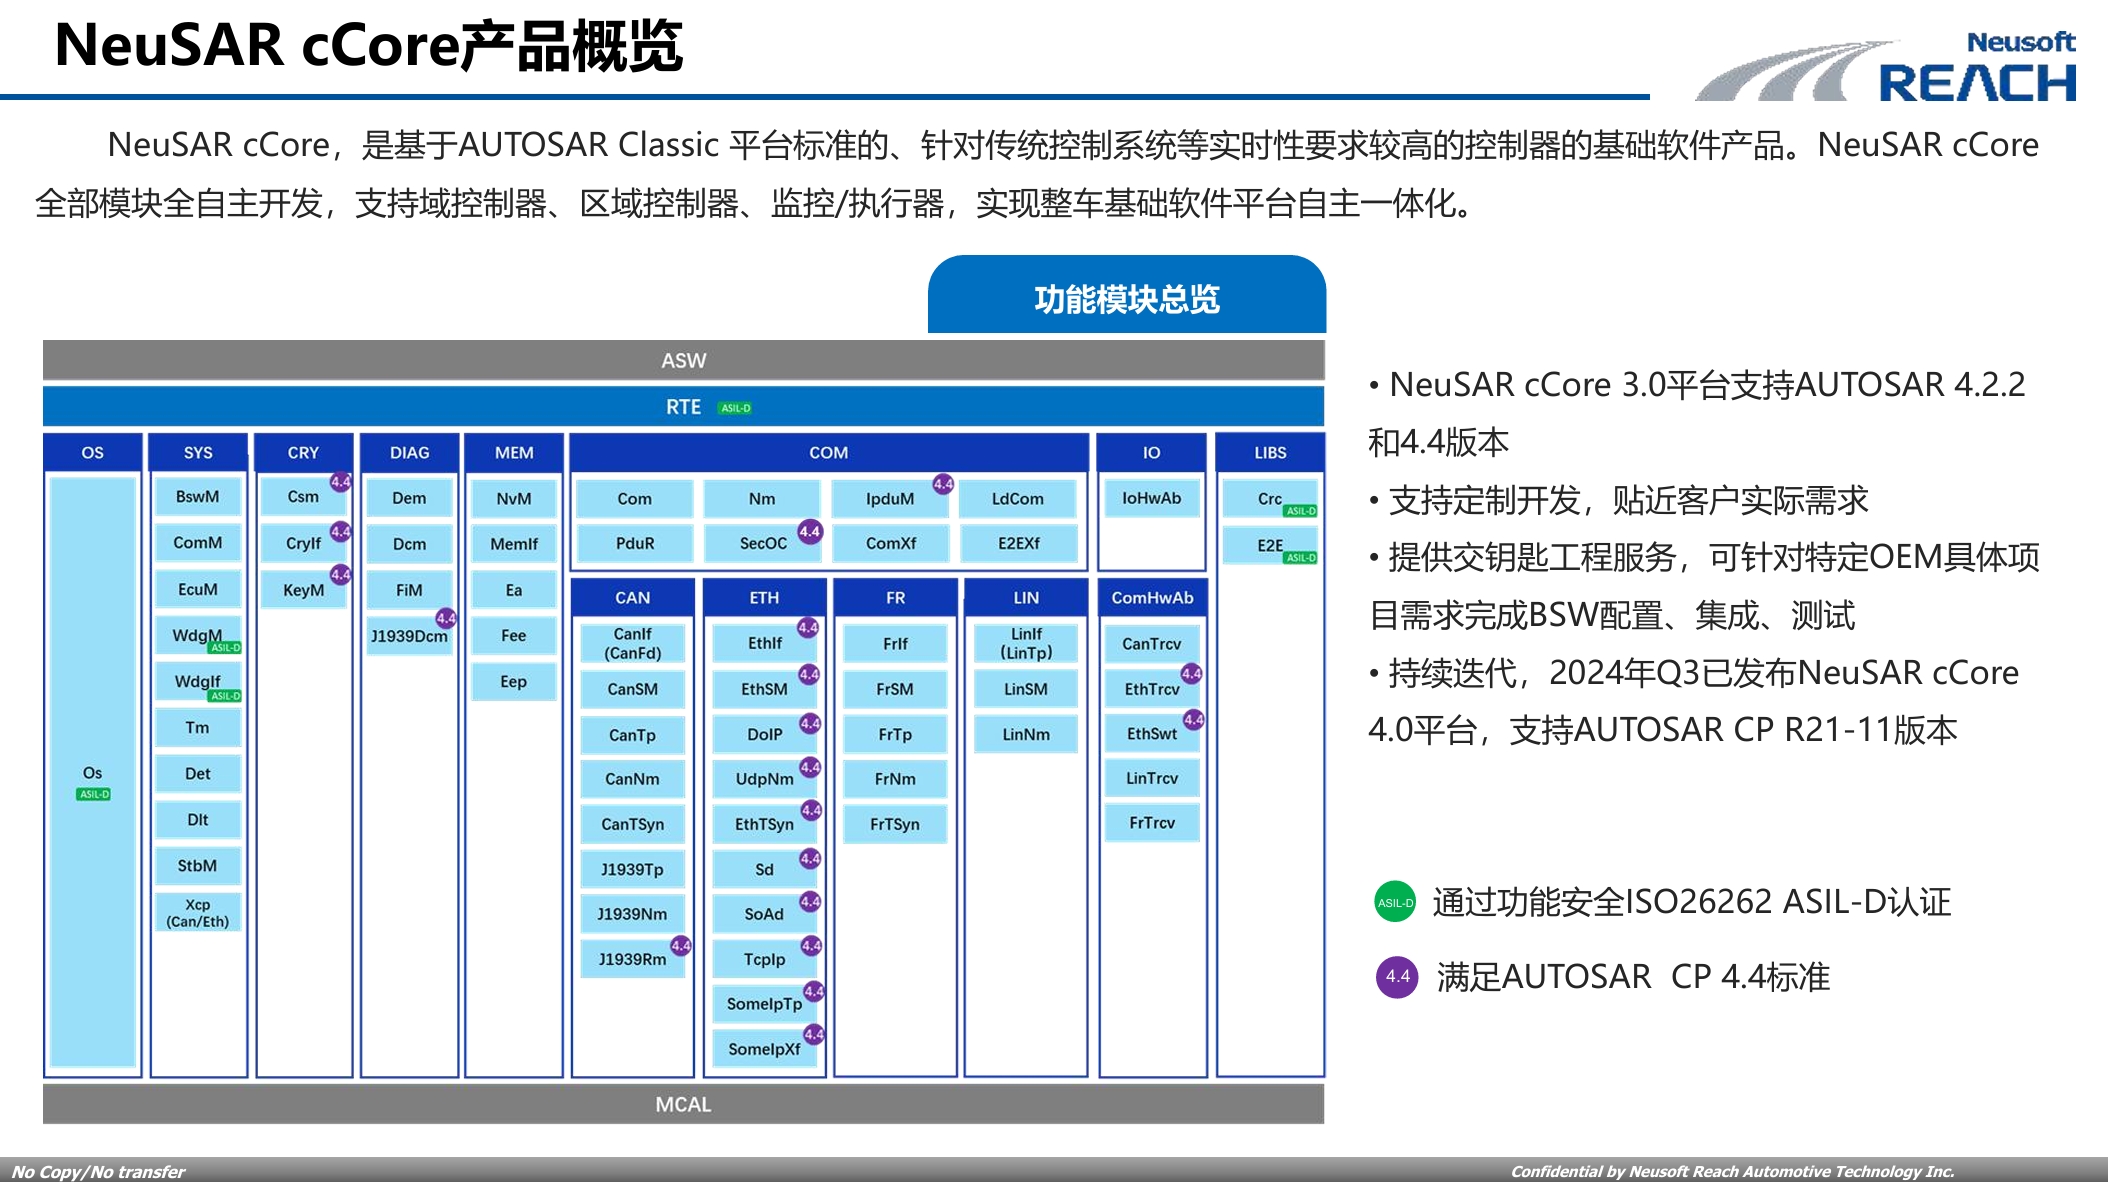Click the CanIf (CanFd) module box
Viewport: 2108px width, 1182px height.
[x=632, y=643]
